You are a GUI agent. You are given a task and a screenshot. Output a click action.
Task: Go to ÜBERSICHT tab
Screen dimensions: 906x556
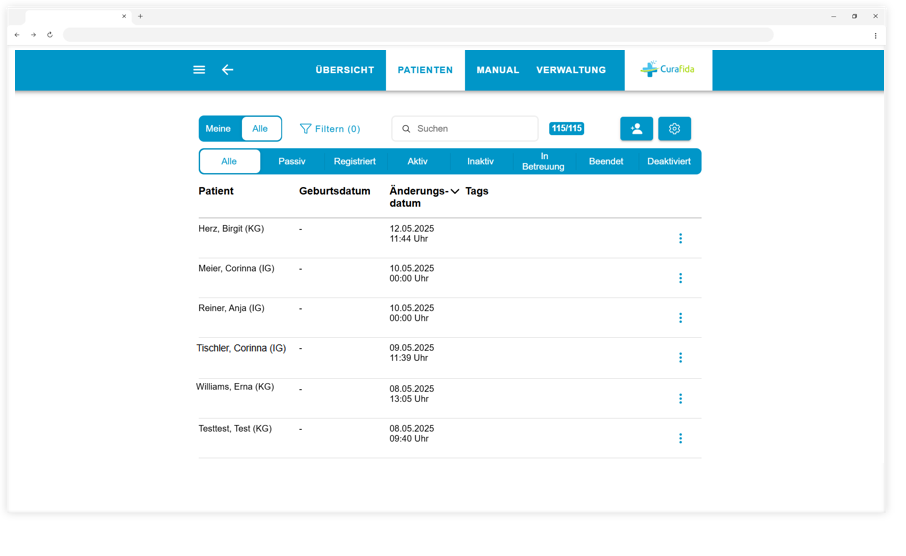tap(345, 70)
